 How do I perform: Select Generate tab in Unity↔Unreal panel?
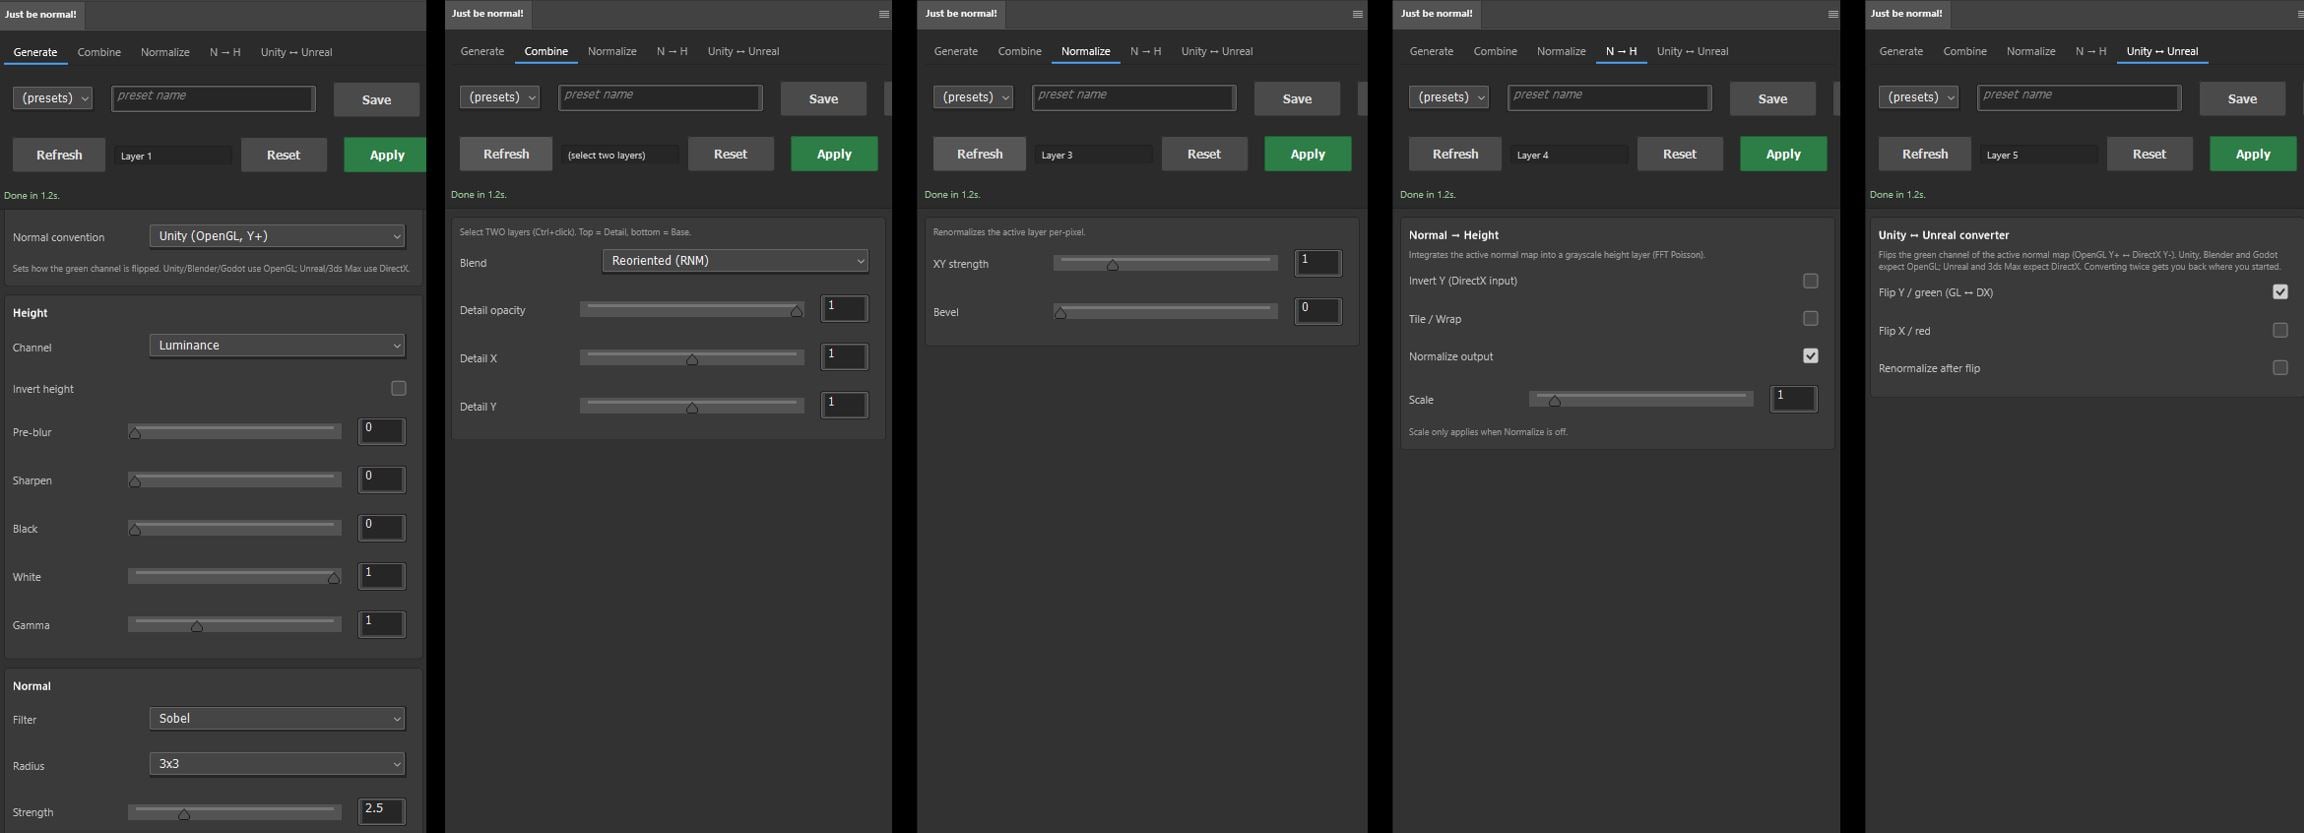click(1901, 51)
